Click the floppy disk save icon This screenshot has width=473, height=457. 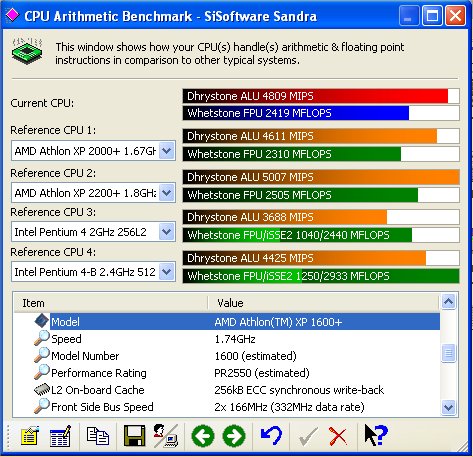(134, 435)
